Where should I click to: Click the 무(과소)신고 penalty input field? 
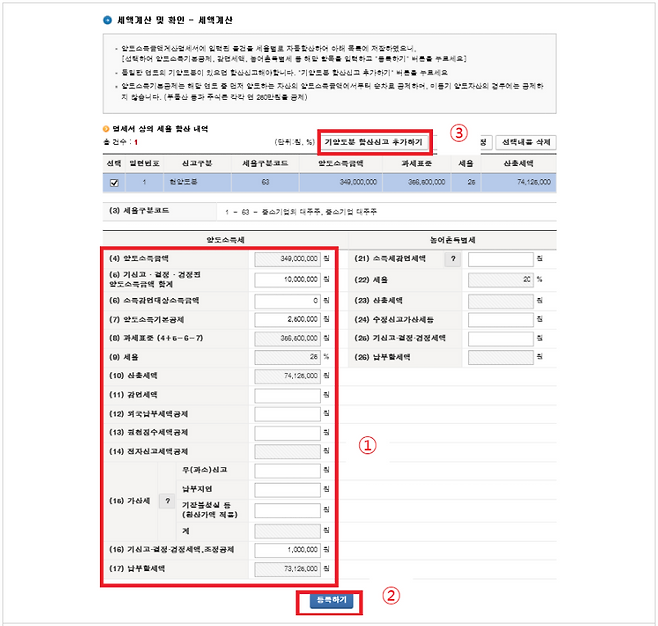click(286, 470)
